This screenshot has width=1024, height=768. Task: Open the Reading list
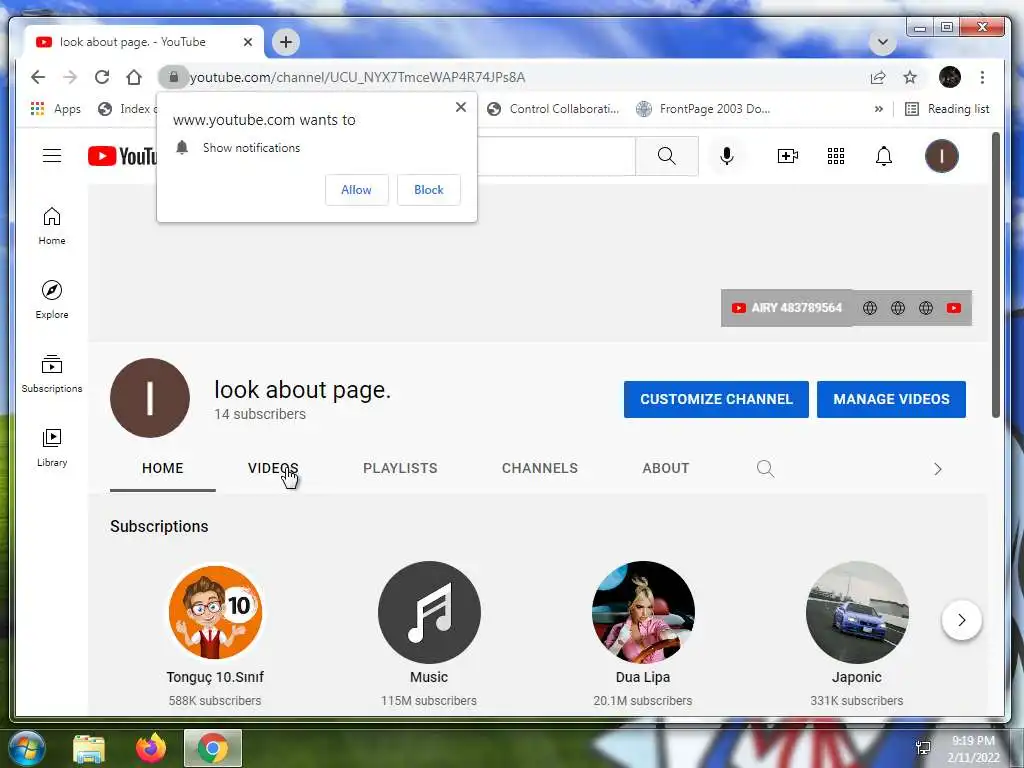[947, 109]
